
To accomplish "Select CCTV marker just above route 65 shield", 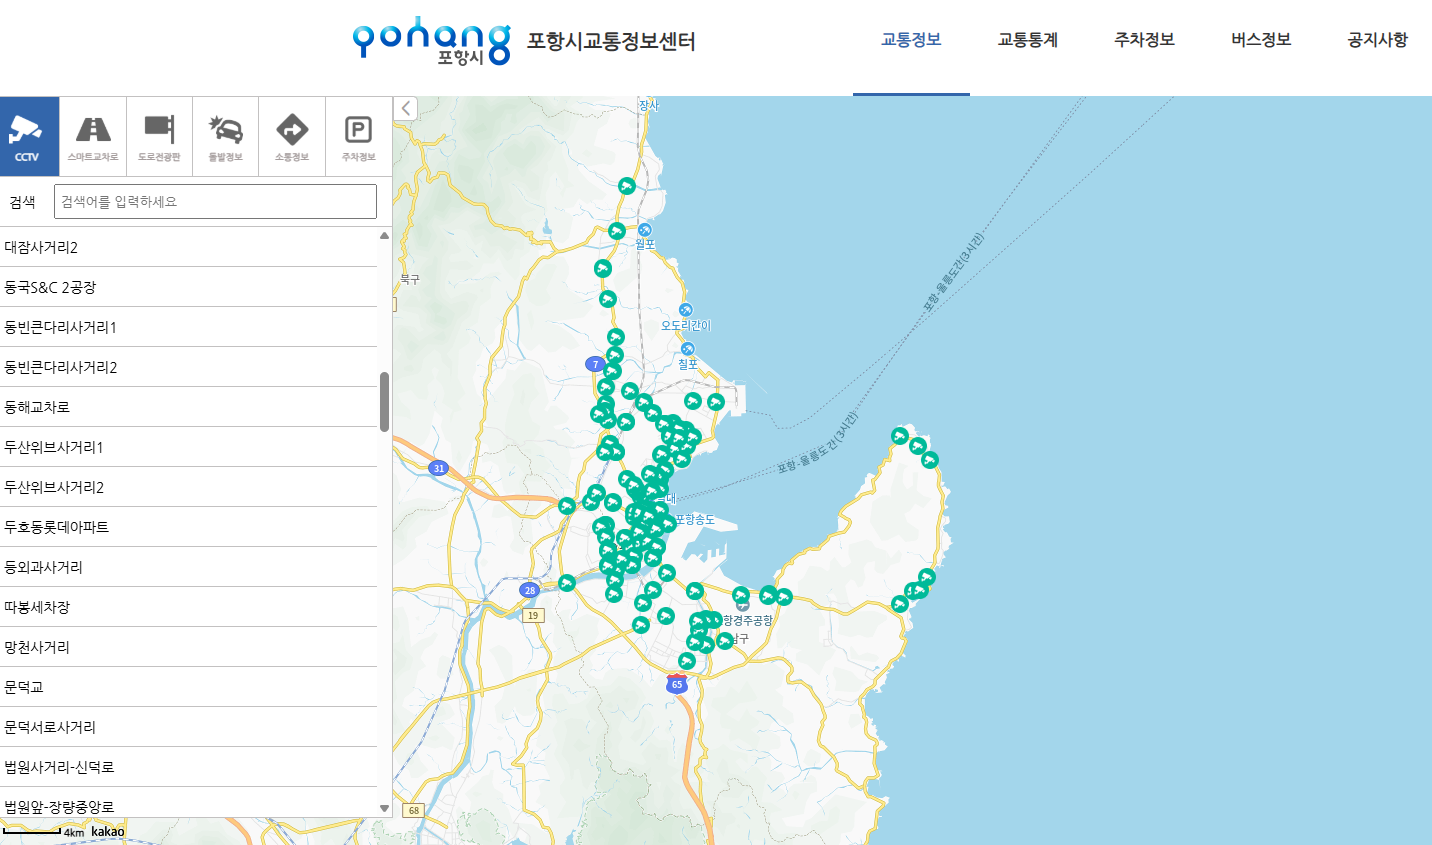I will [687, 661].
